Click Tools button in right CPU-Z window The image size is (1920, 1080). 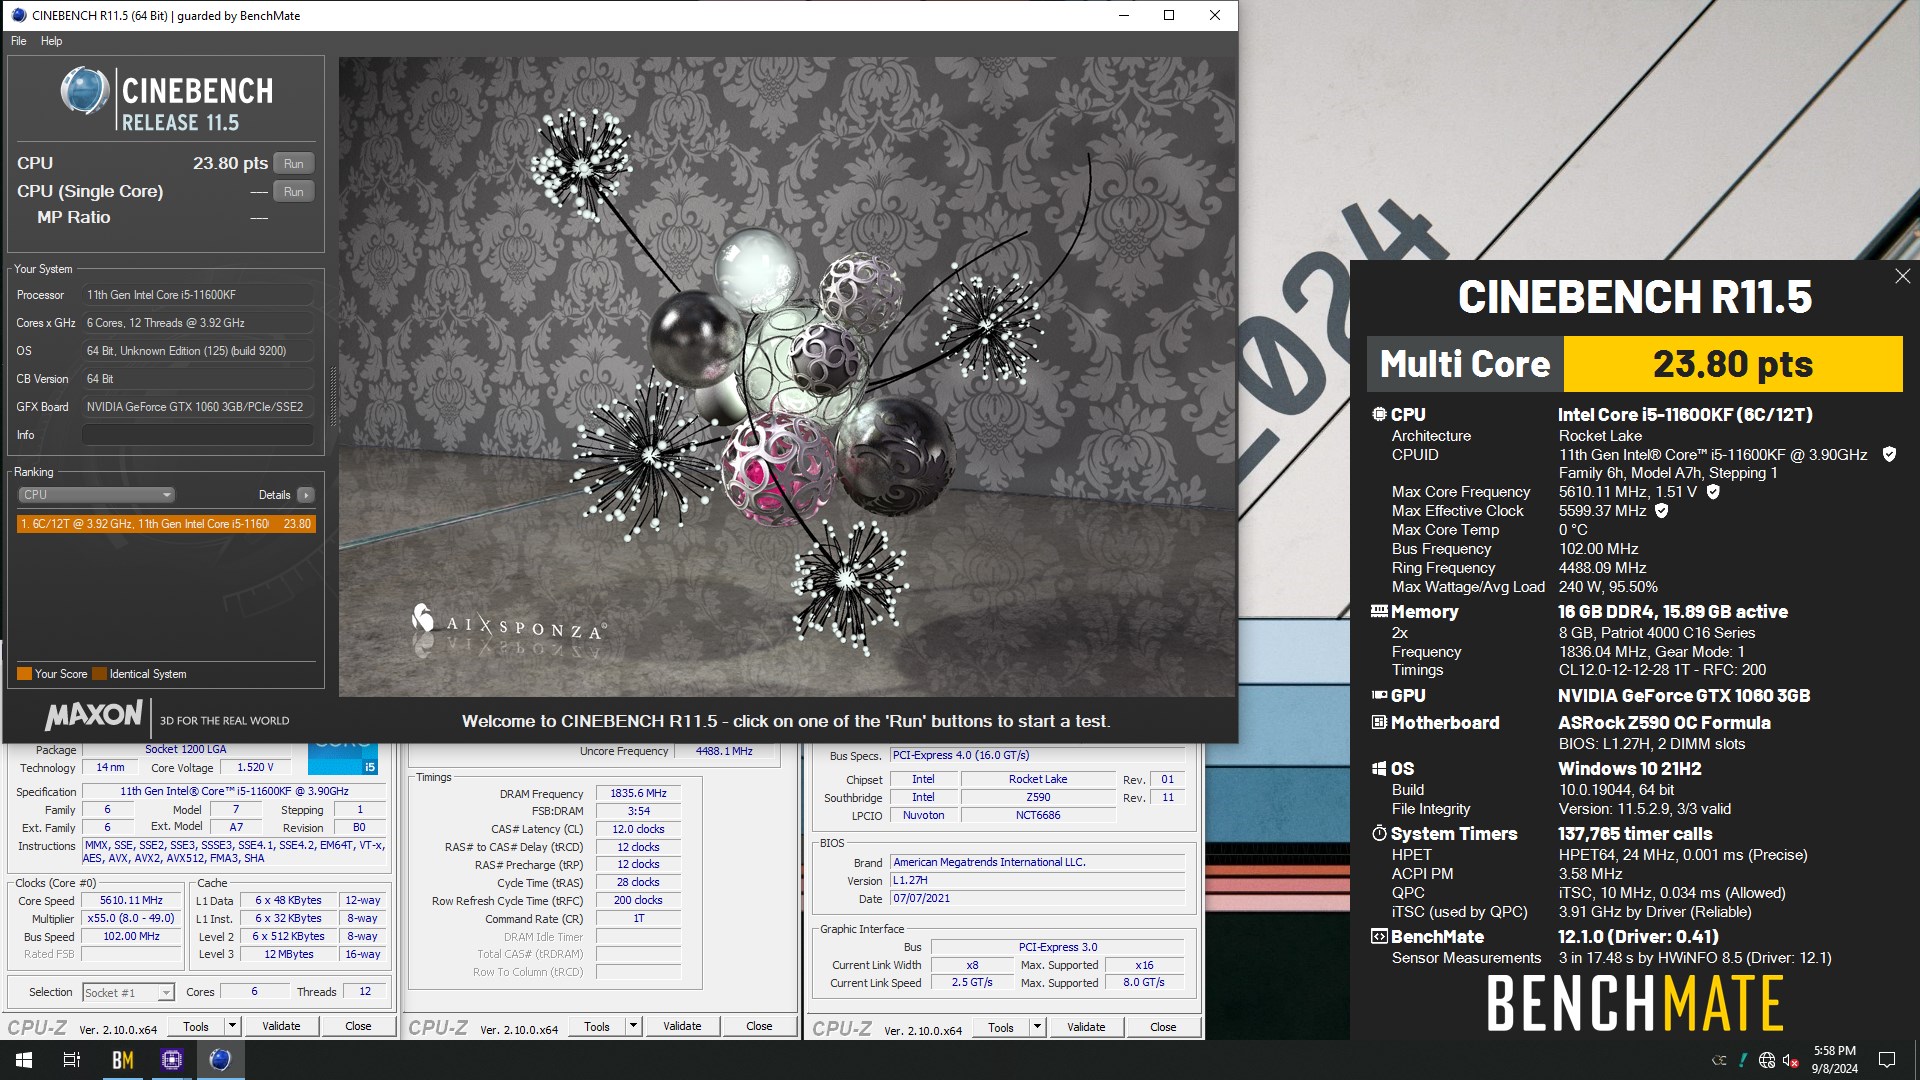point(1001,1027)
